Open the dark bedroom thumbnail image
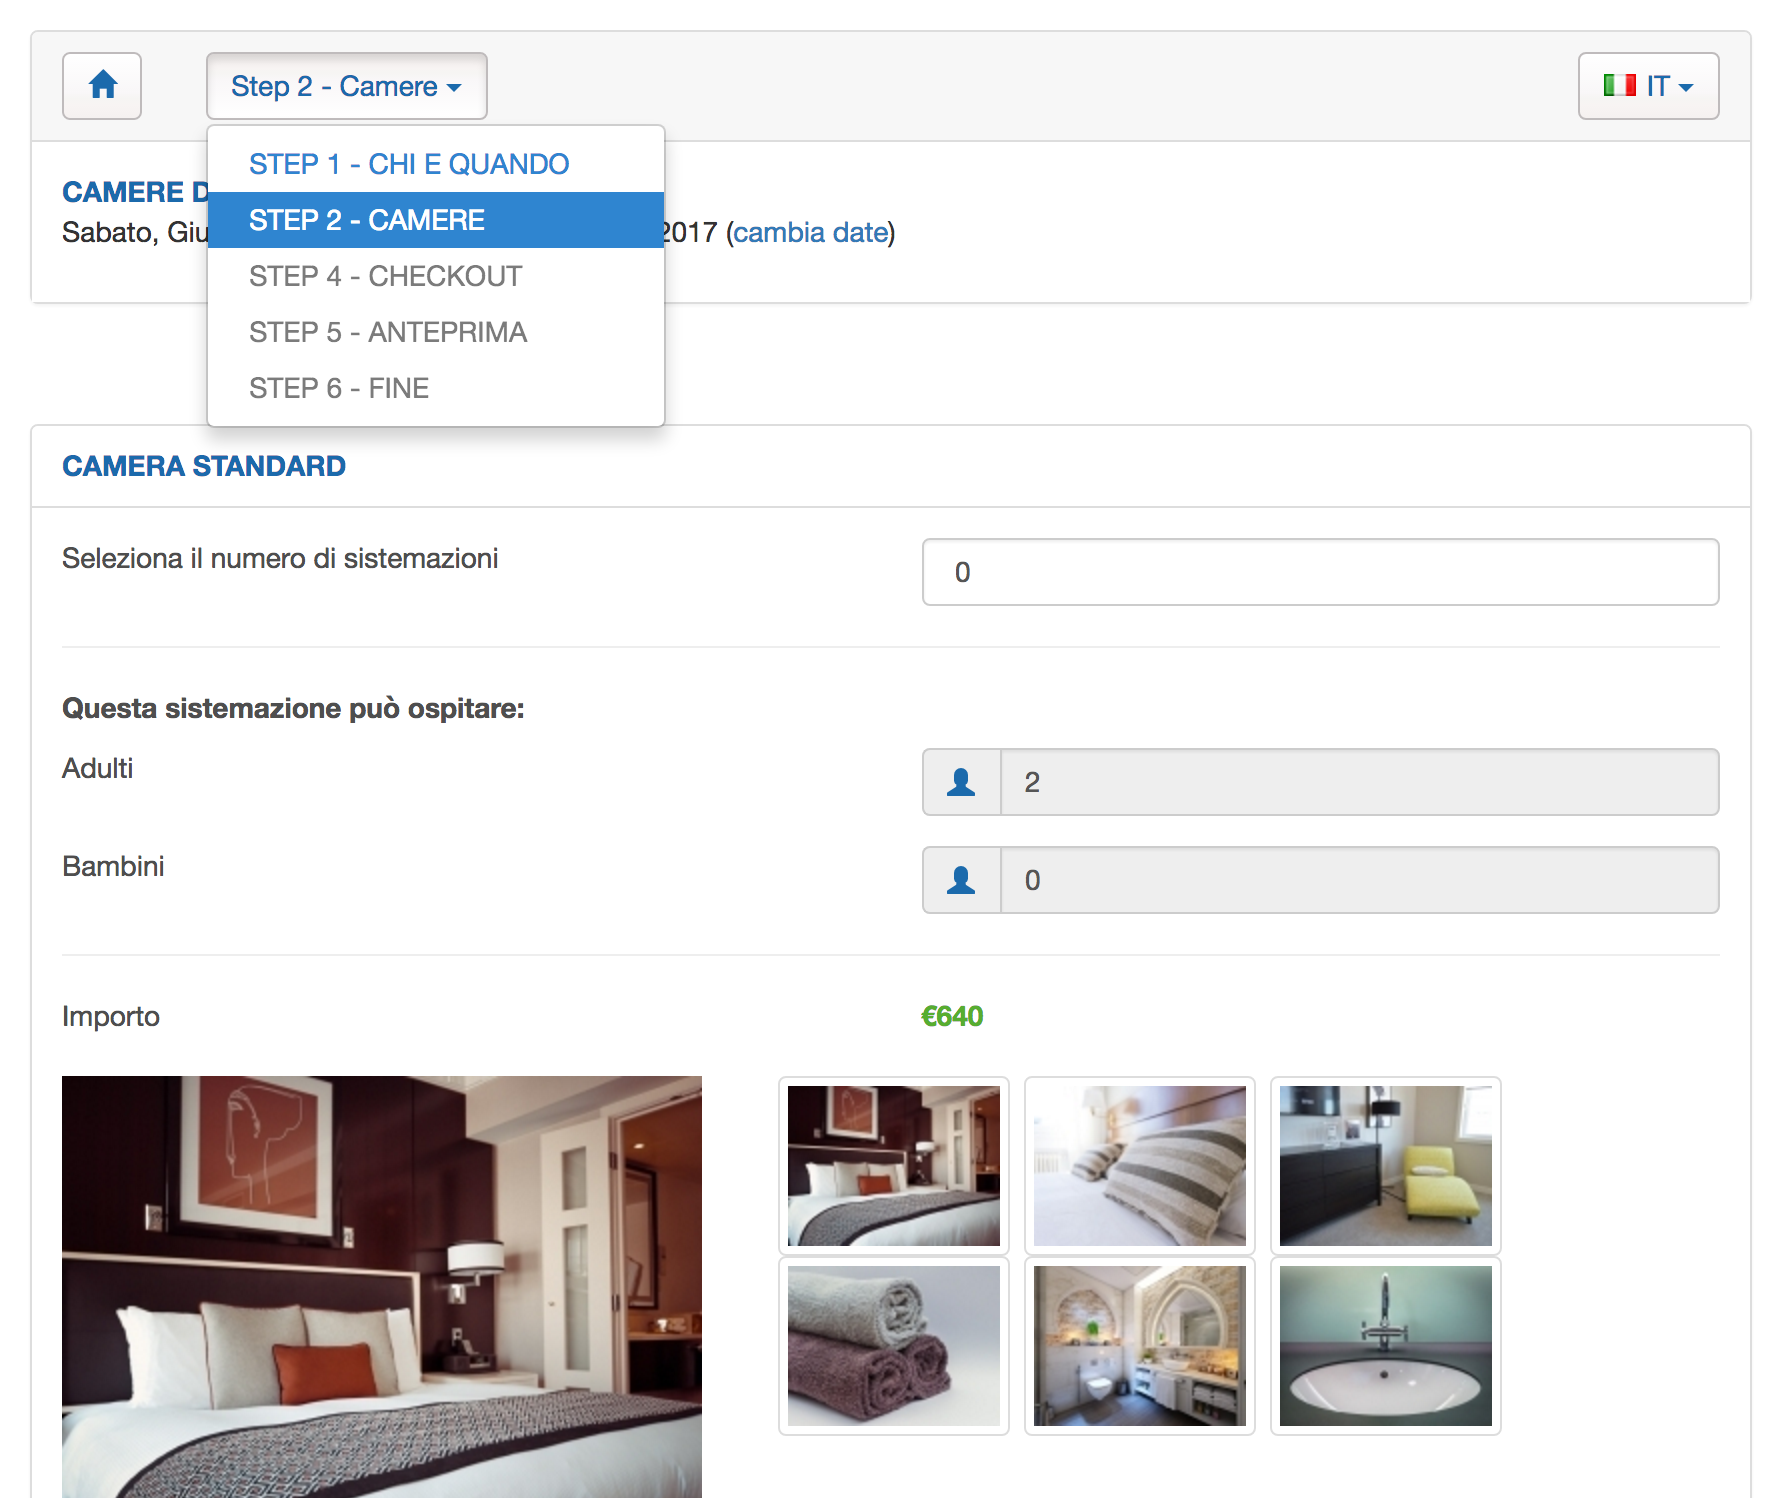 893,1166
